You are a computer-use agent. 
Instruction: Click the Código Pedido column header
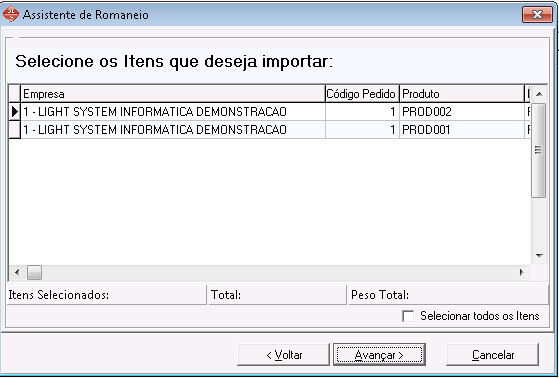point(362,94)
